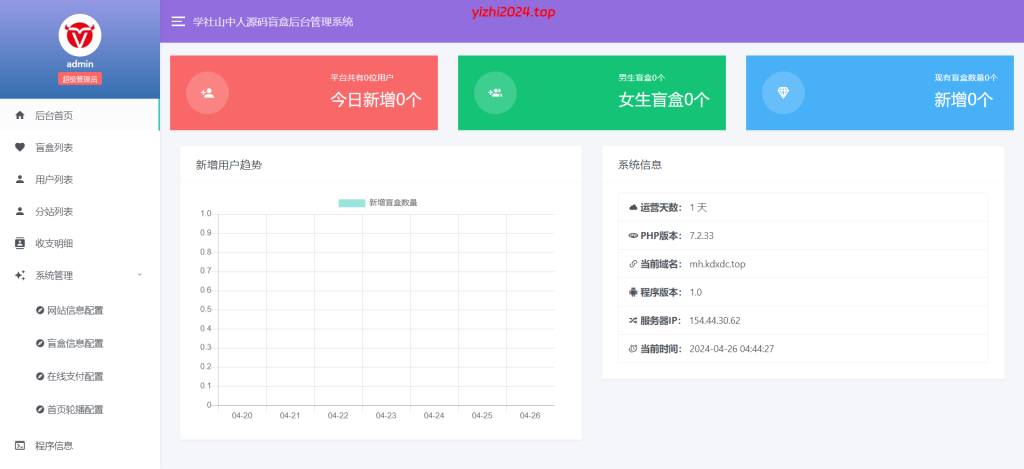Click the heart icon beside 盲盒列表
Image resolution: width=1024 pixels, height=469 pixels.
(x=20, y=147)
